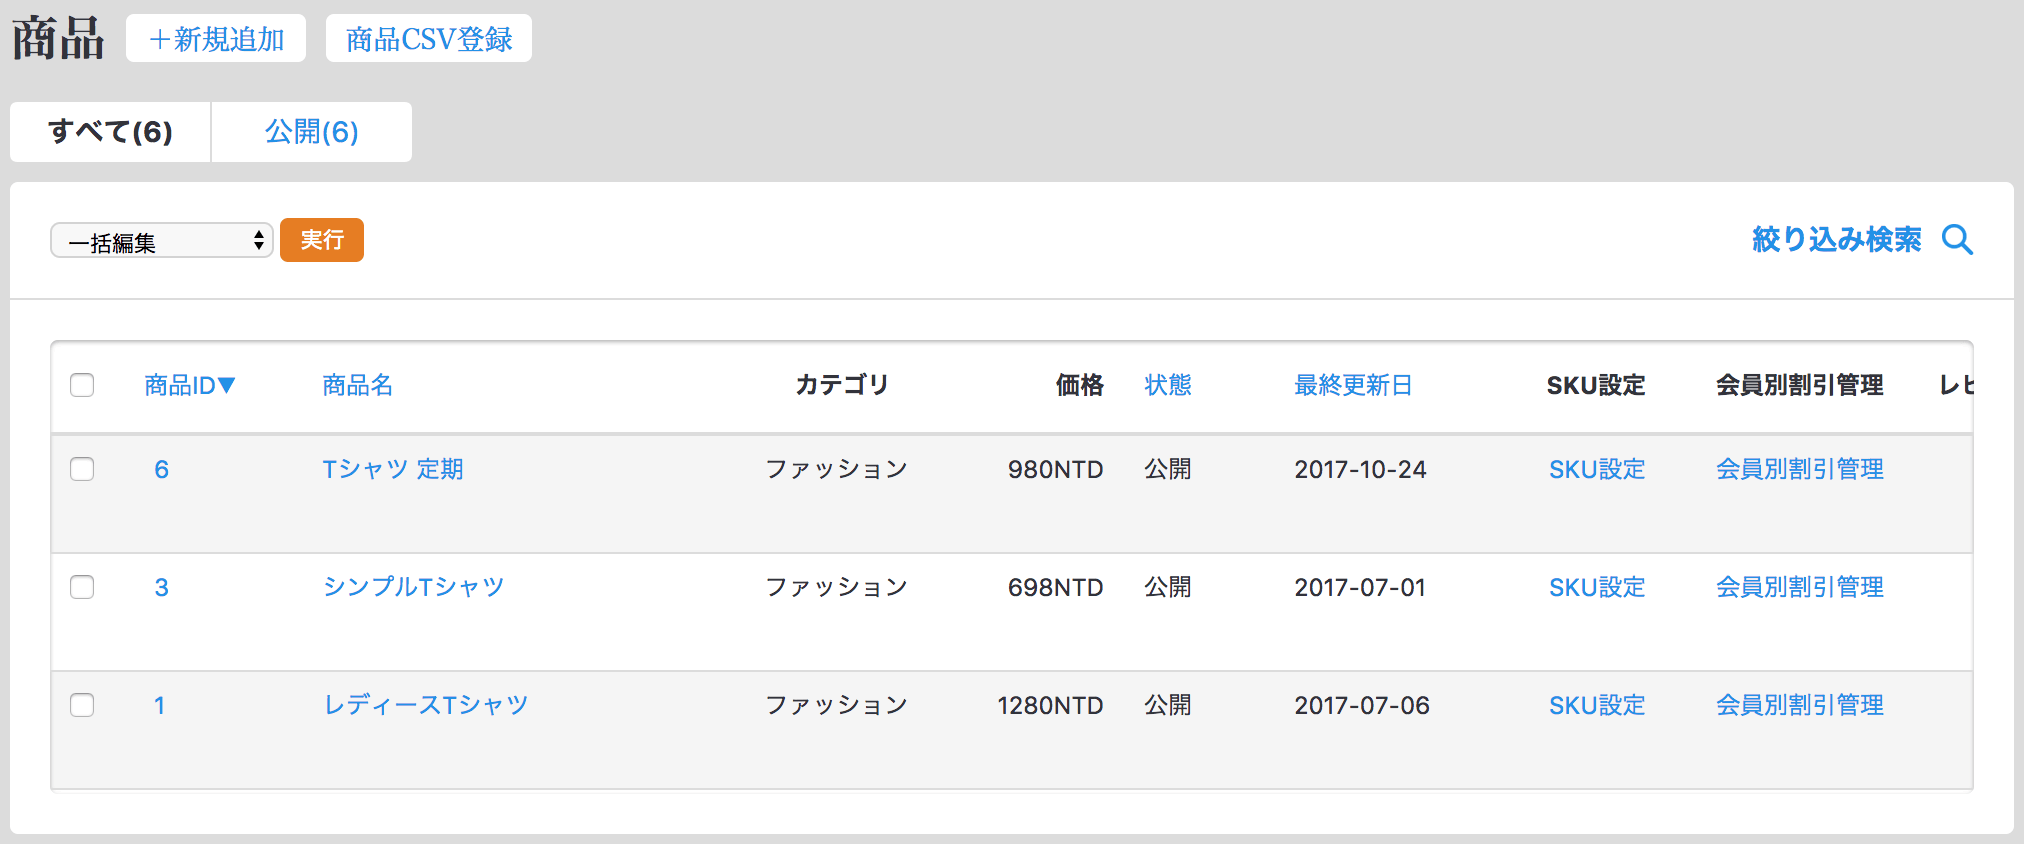Click the magnifying glass search icon

pos(1957,240)
